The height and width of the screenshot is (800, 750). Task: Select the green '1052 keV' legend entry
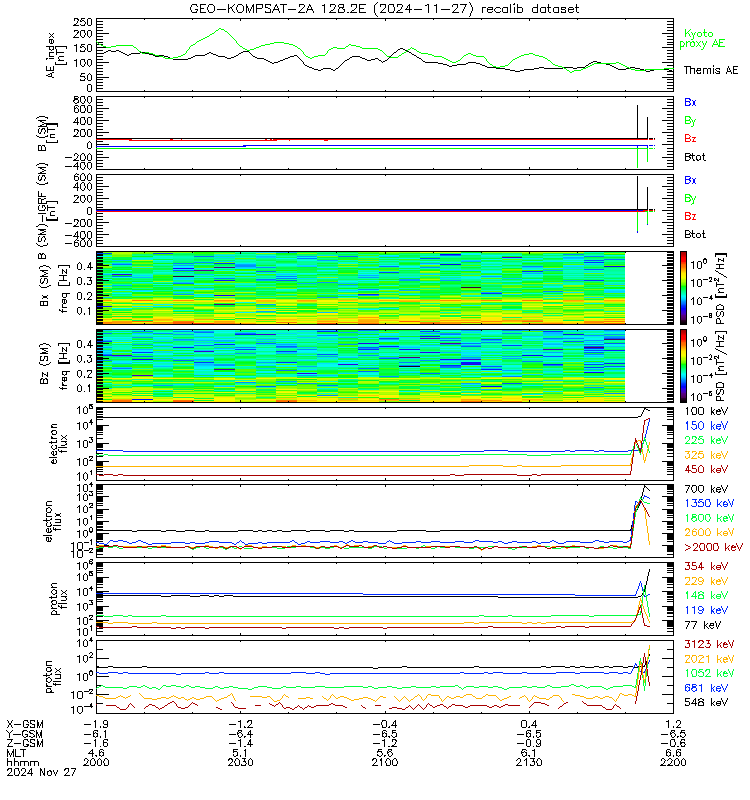pos(709,673)
